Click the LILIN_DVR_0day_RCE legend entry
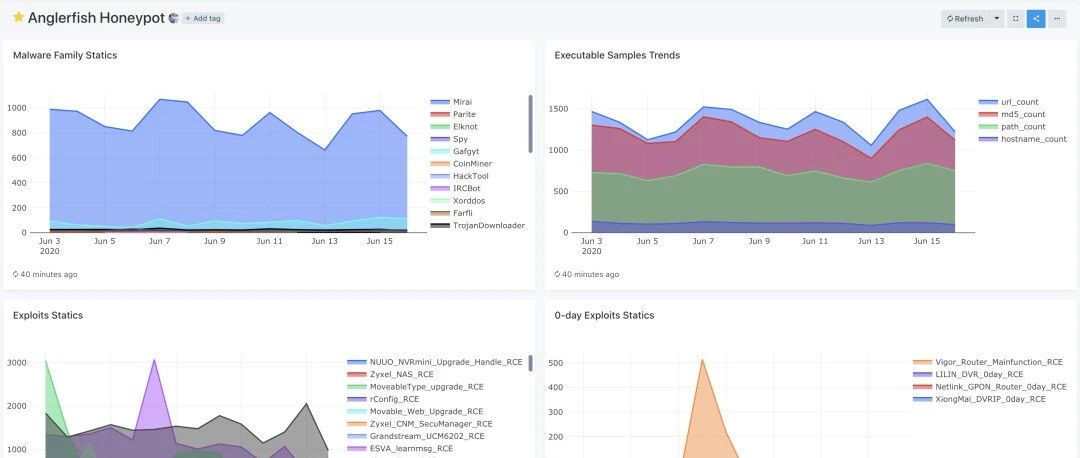 968,375
